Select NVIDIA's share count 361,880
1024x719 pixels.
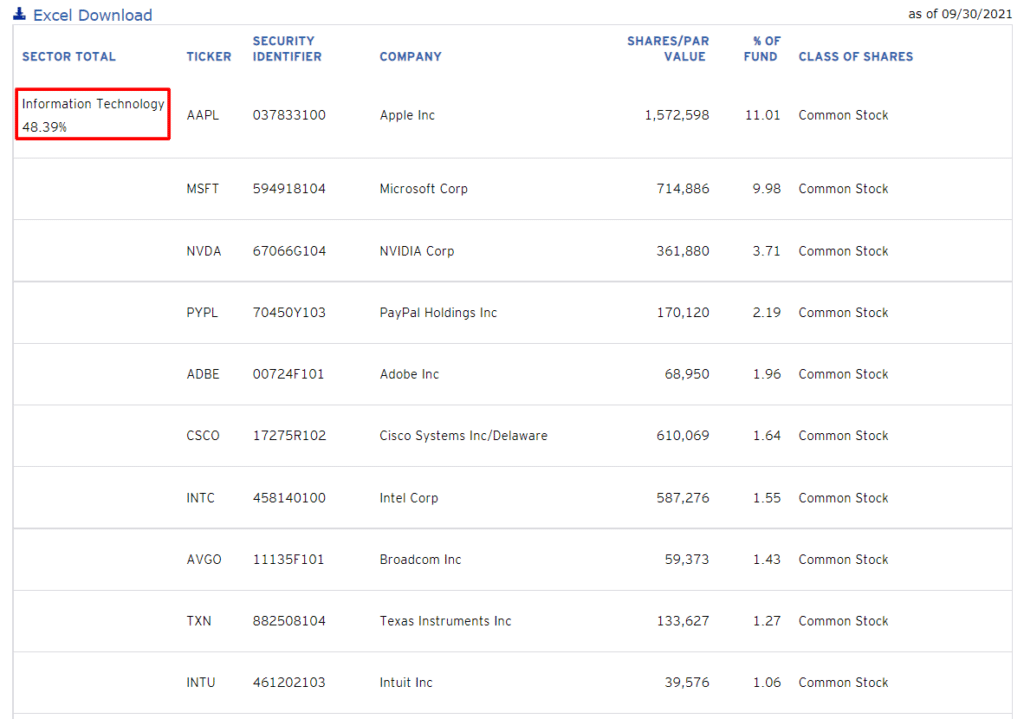(x=683, y=251)
